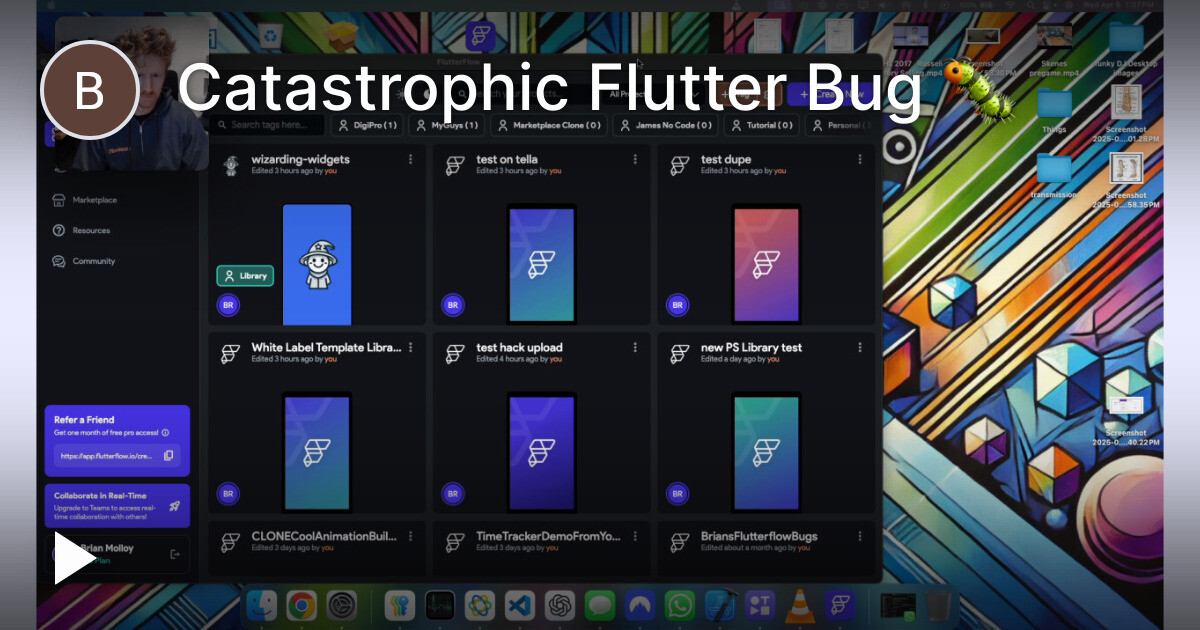Filter projects by the Tutorial tag
The width and height of the screenshot is (1200, 630).
pyautogui.click(x=761, y=125)
